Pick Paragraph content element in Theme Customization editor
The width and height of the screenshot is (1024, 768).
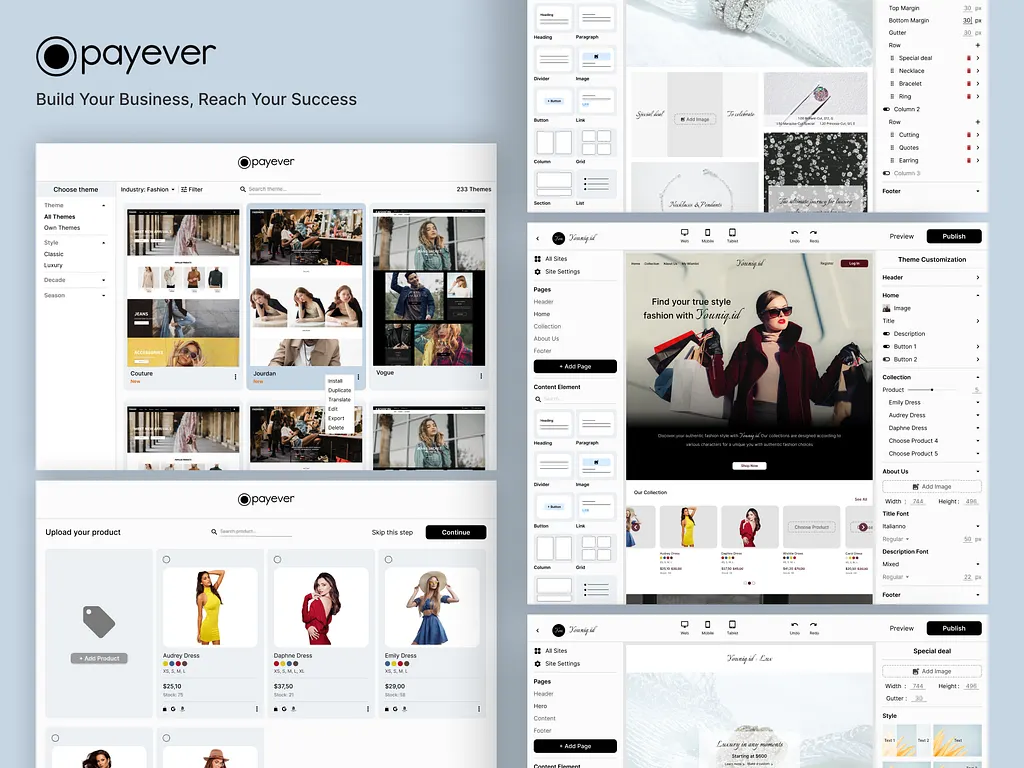[596, 424]
